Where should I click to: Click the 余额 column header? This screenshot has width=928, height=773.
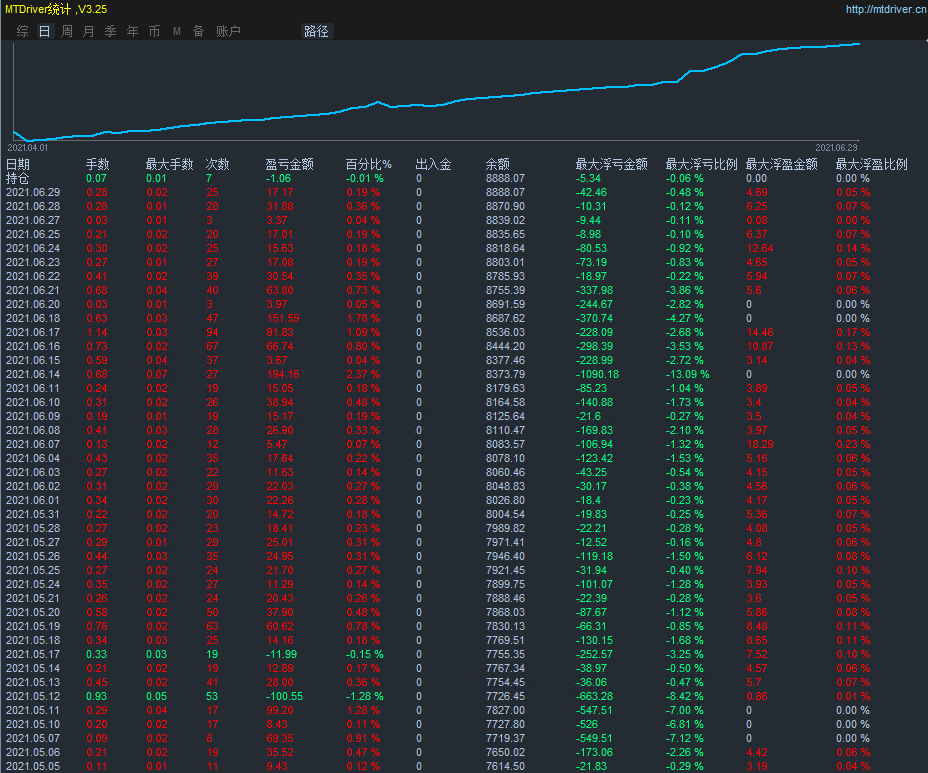[x=497, y=164]
